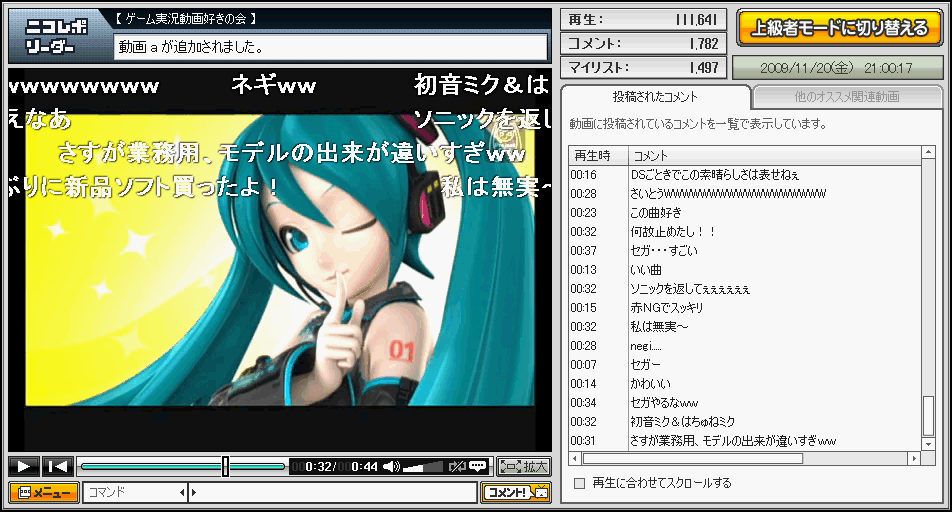
Task: Collapse command panel with left arrow
Action: click(x=182, y=493)
